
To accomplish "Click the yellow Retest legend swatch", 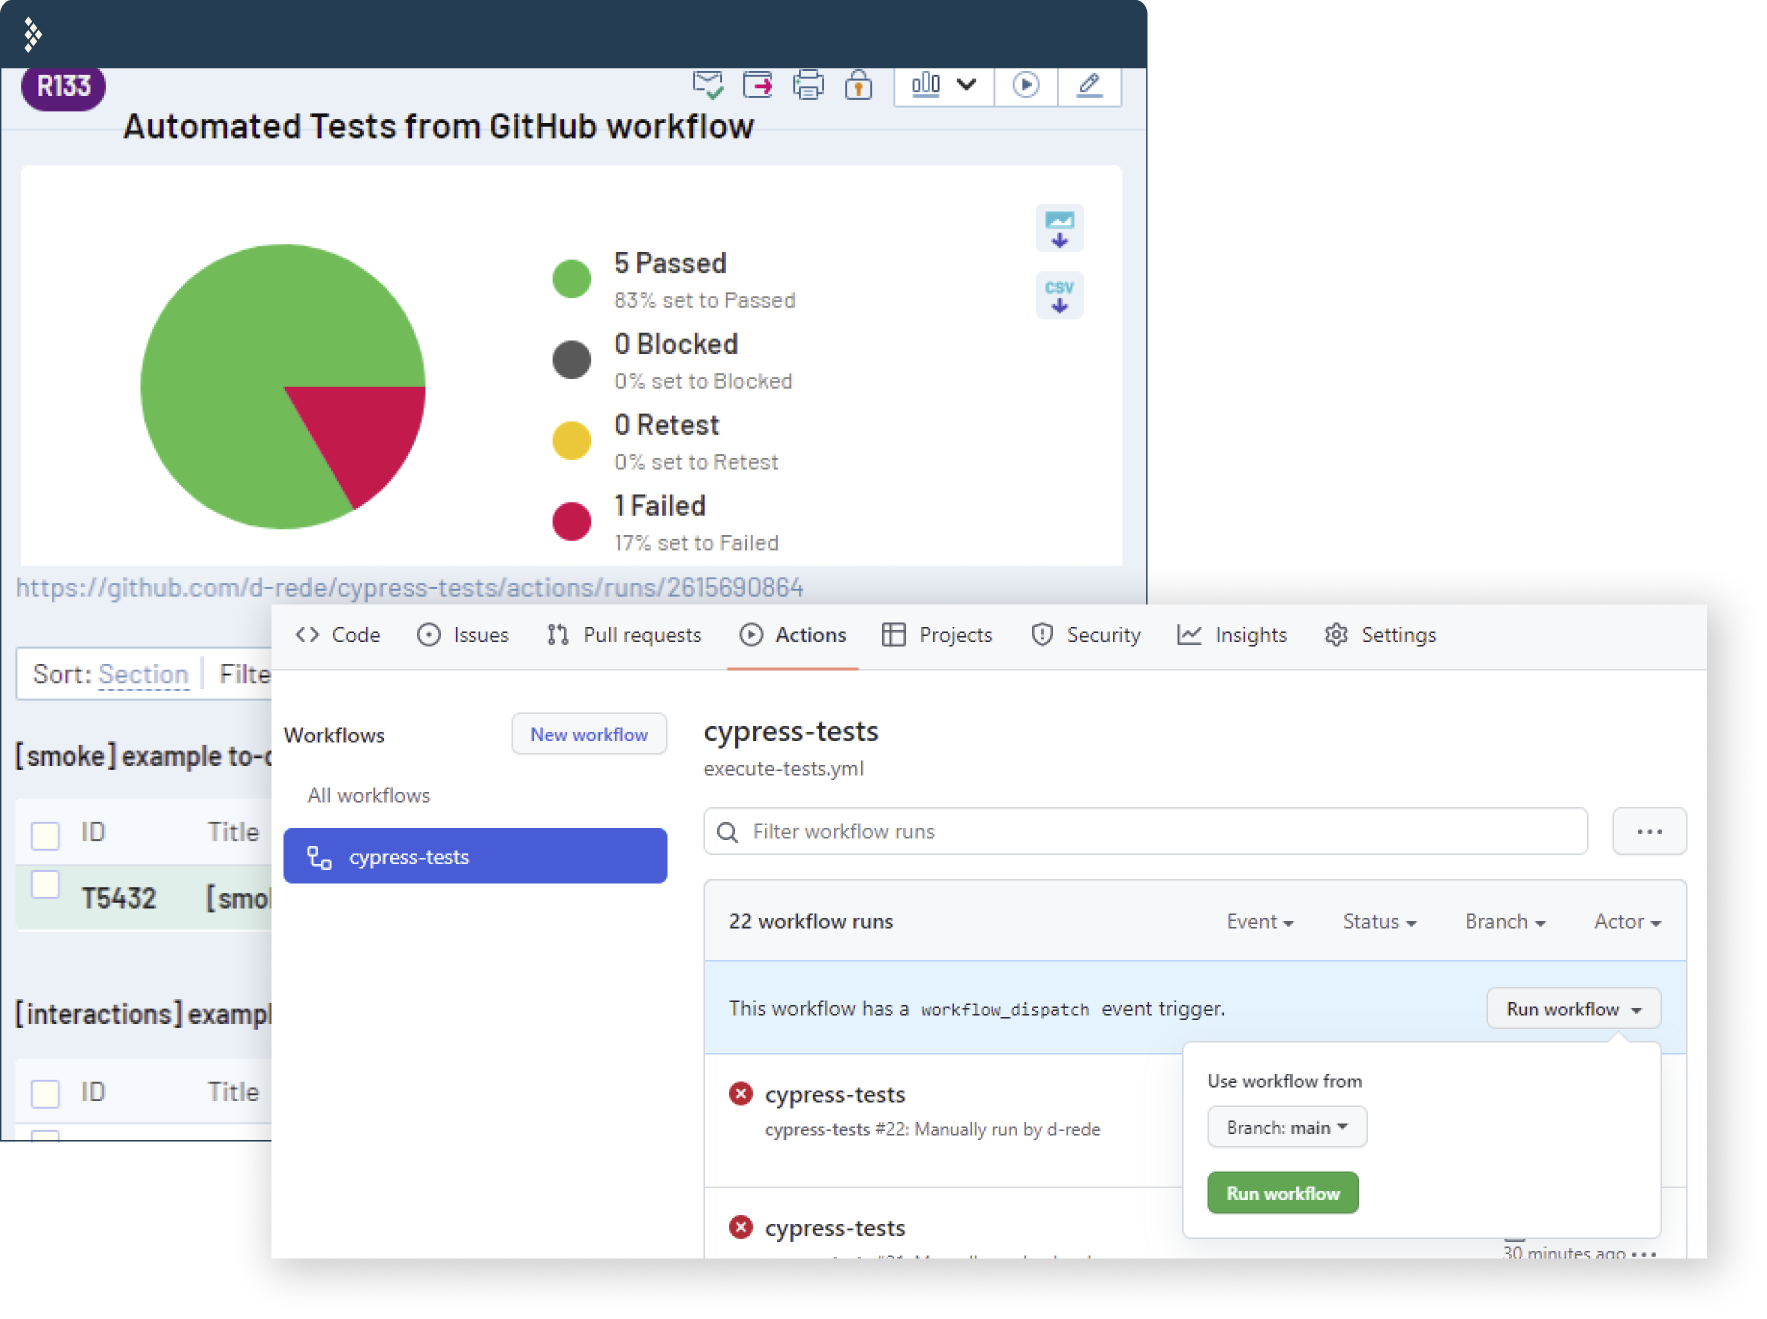I will click(571, 440).
